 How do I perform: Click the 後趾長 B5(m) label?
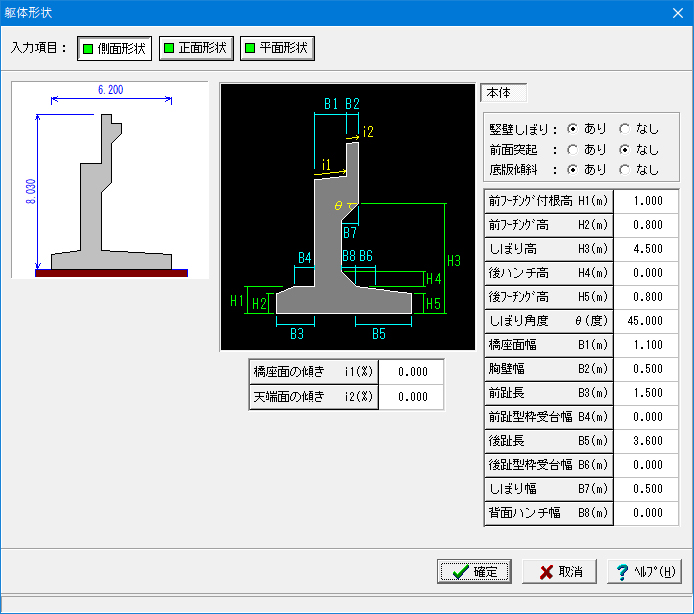click(x=549, y=441)
